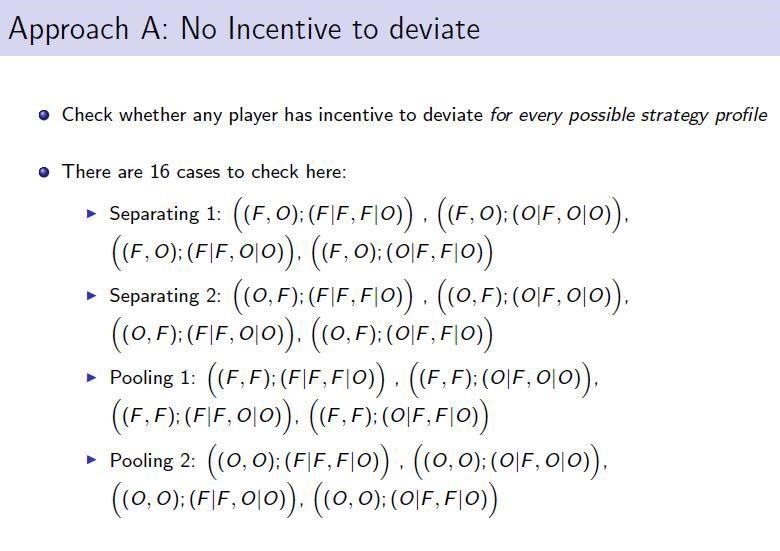This screenshot has height=551, width=780.
Task: Click the italic phrase "for every possible strategy profile"
Action: [x=628, y=115]
